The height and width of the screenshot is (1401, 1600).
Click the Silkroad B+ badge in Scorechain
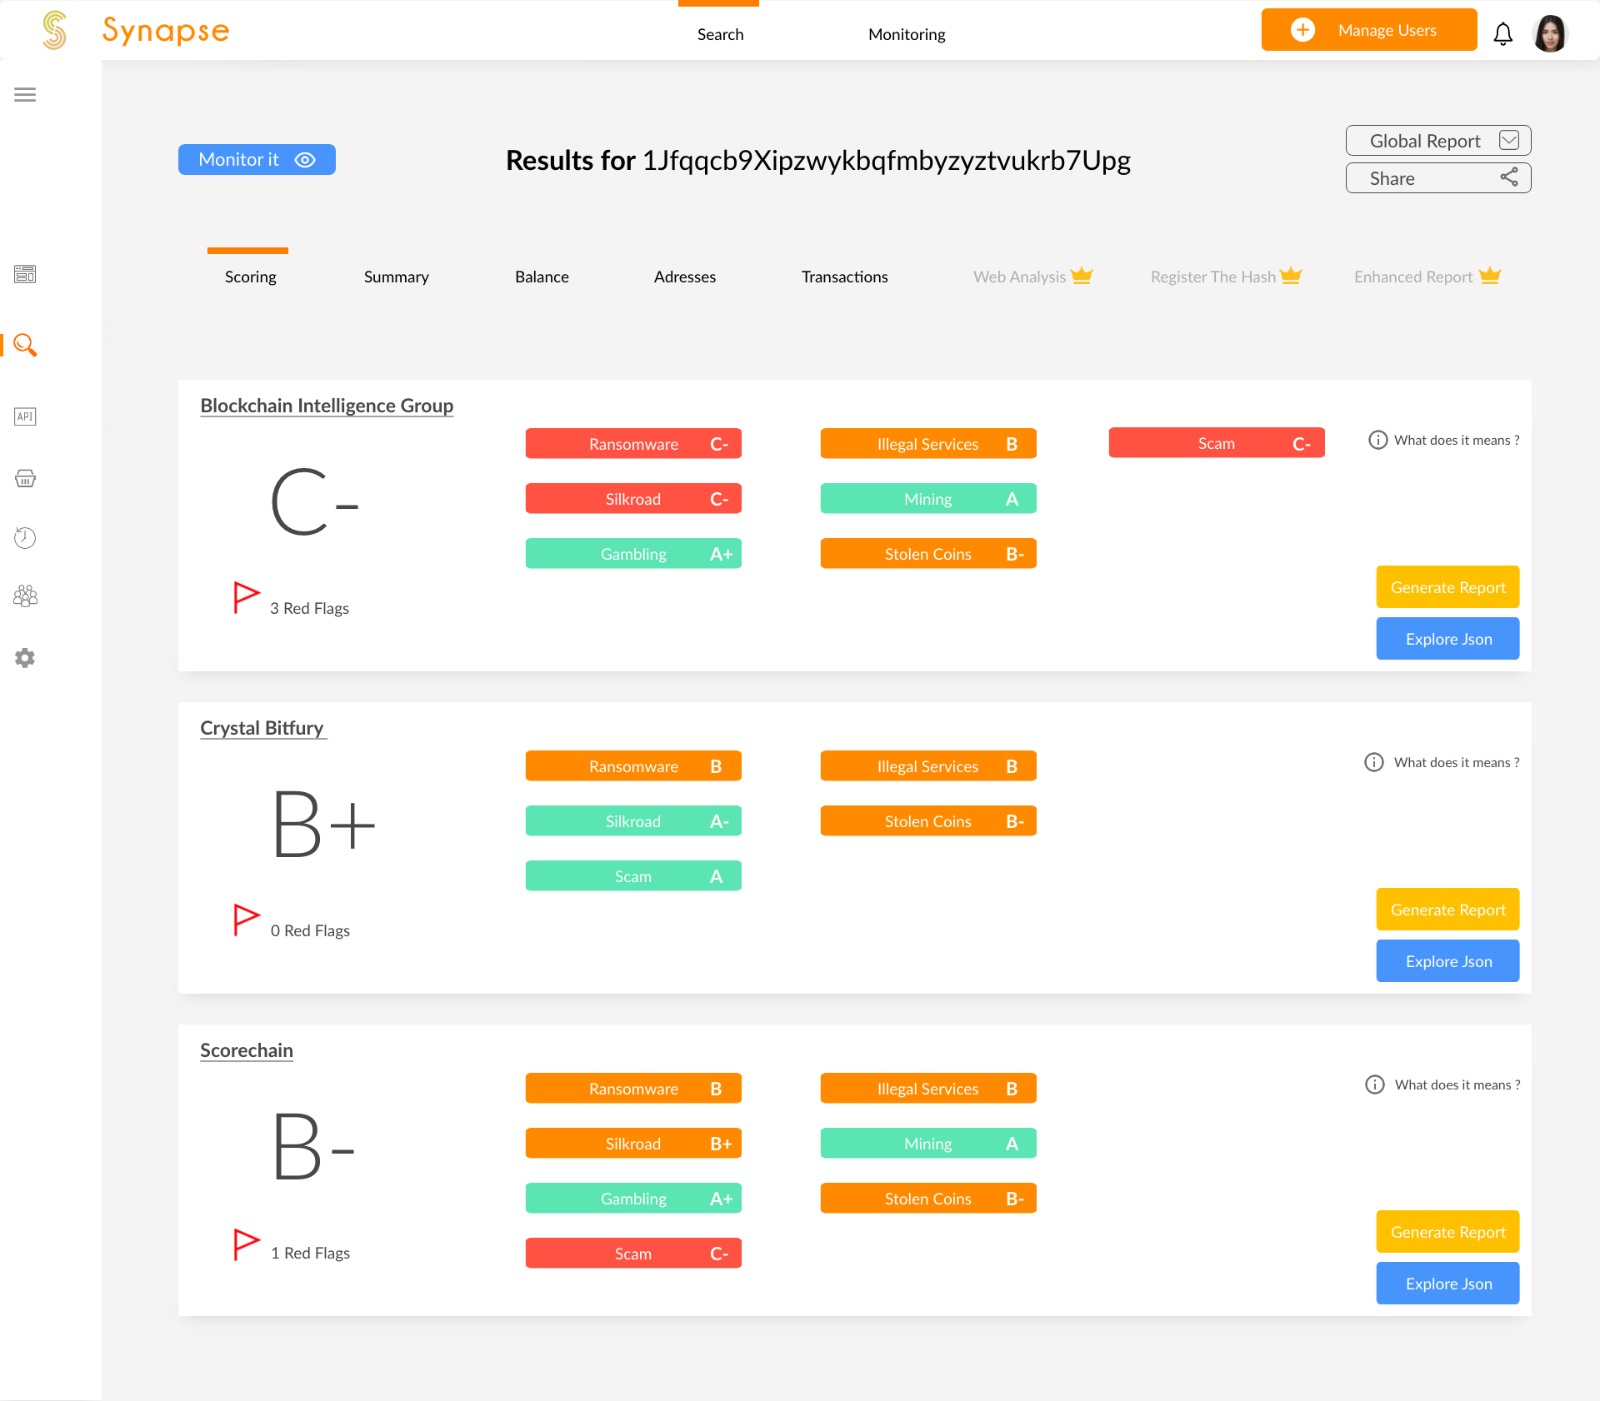[634, 1144]
